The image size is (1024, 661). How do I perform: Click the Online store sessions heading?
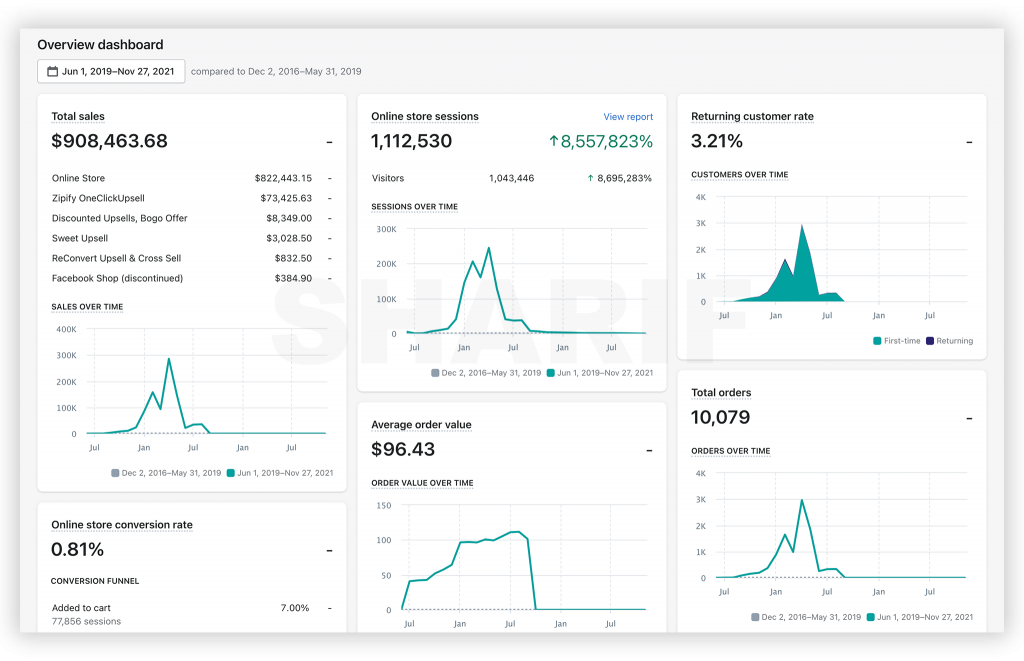click(x=424, y=116)
